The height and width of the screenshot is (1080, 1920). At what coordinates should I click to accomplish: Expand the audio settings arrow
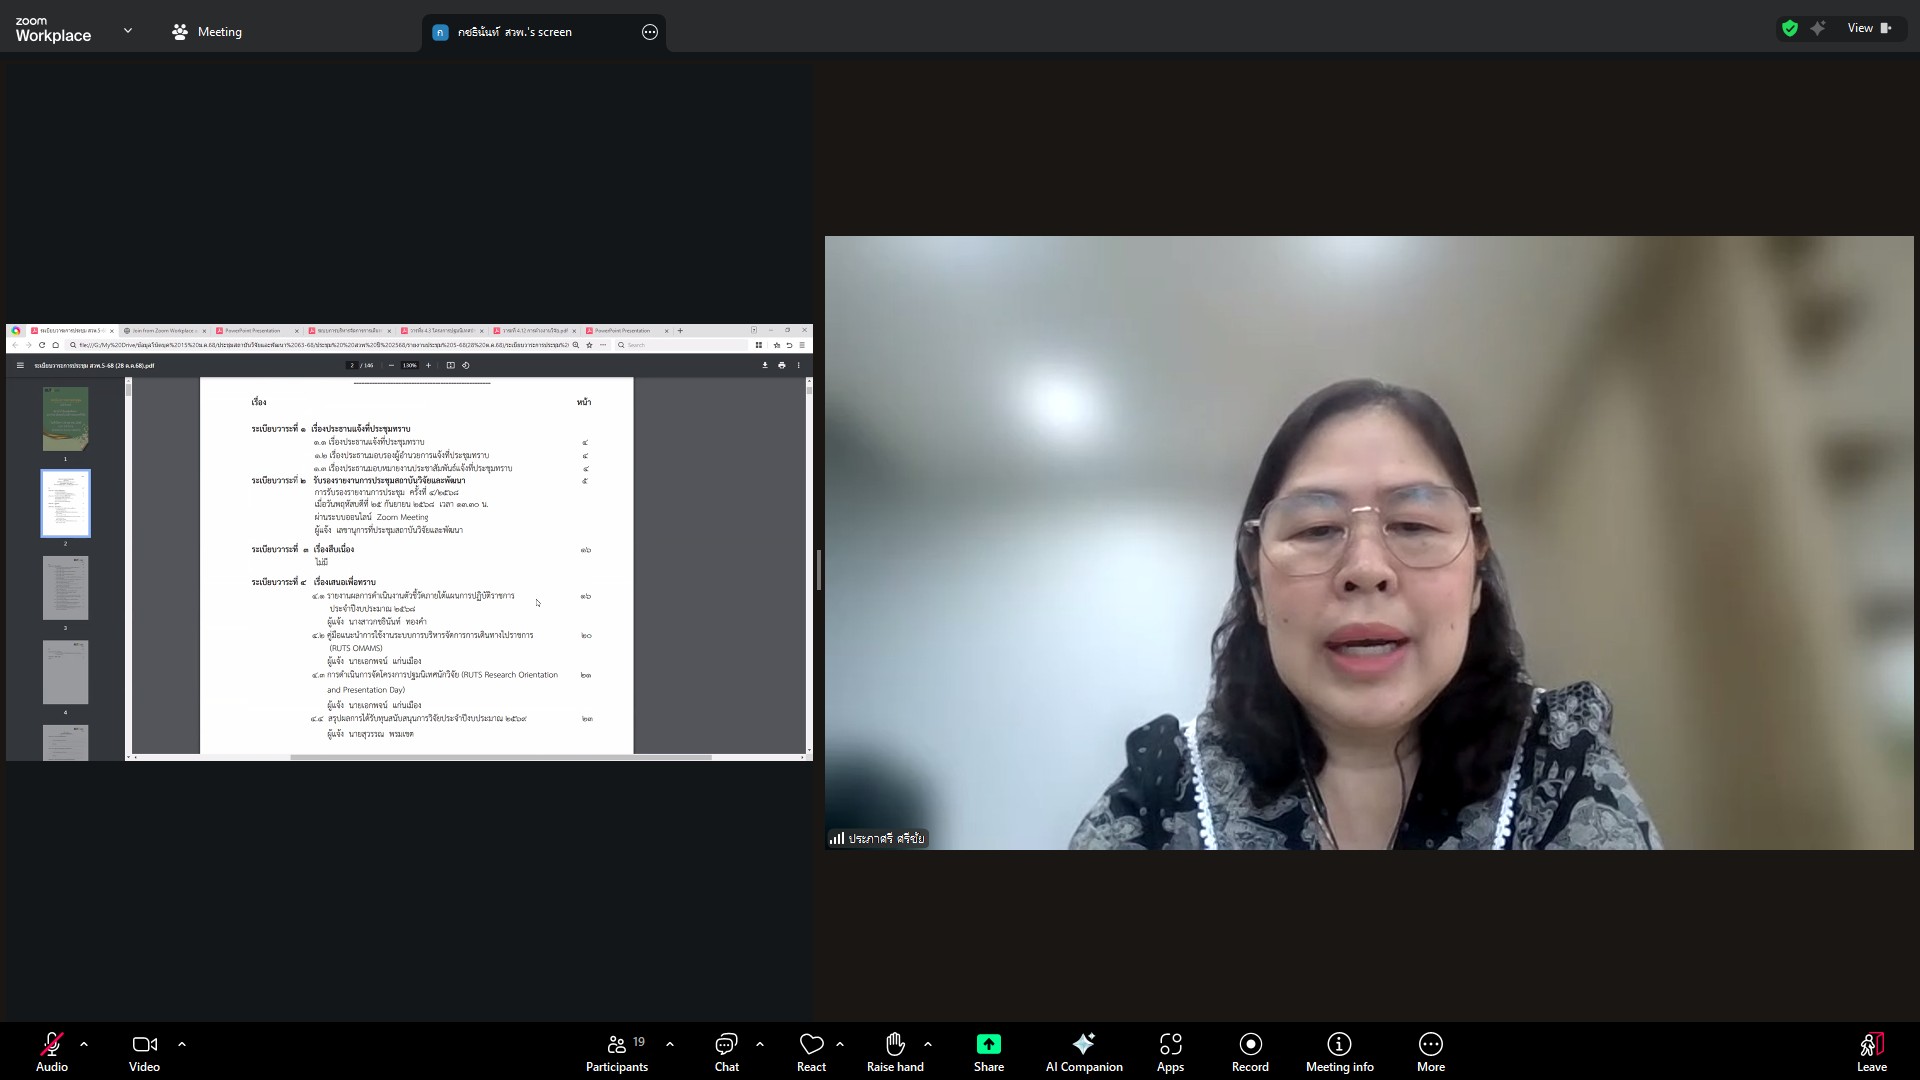click(x=84, y=1044)
